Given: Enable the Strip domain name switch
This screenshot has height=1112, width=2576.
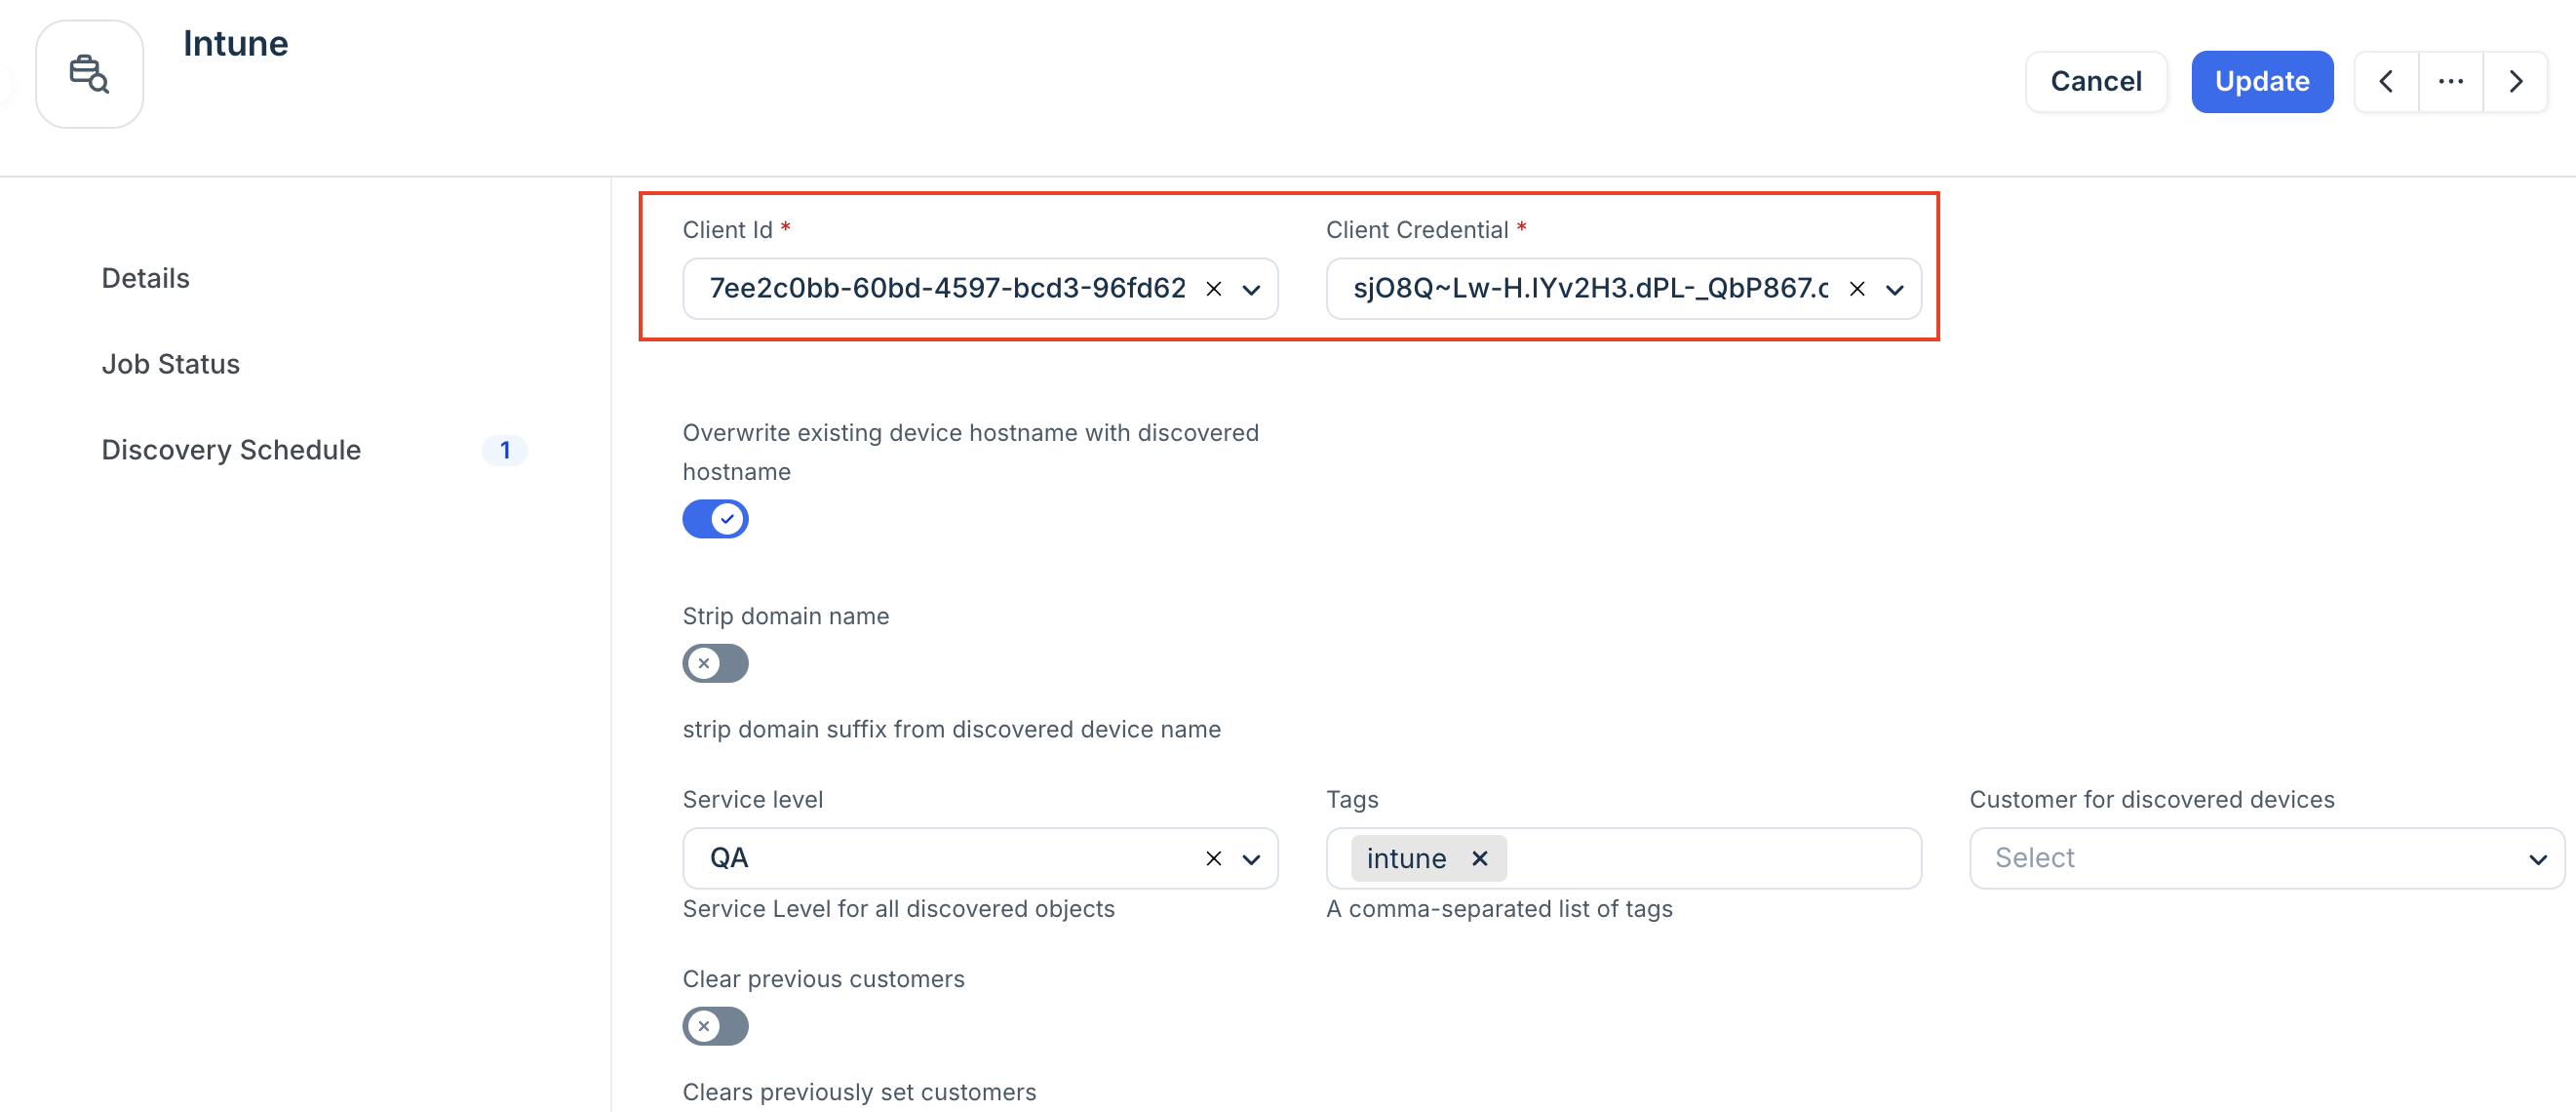Looking at the screenshot, I should 715,663.
